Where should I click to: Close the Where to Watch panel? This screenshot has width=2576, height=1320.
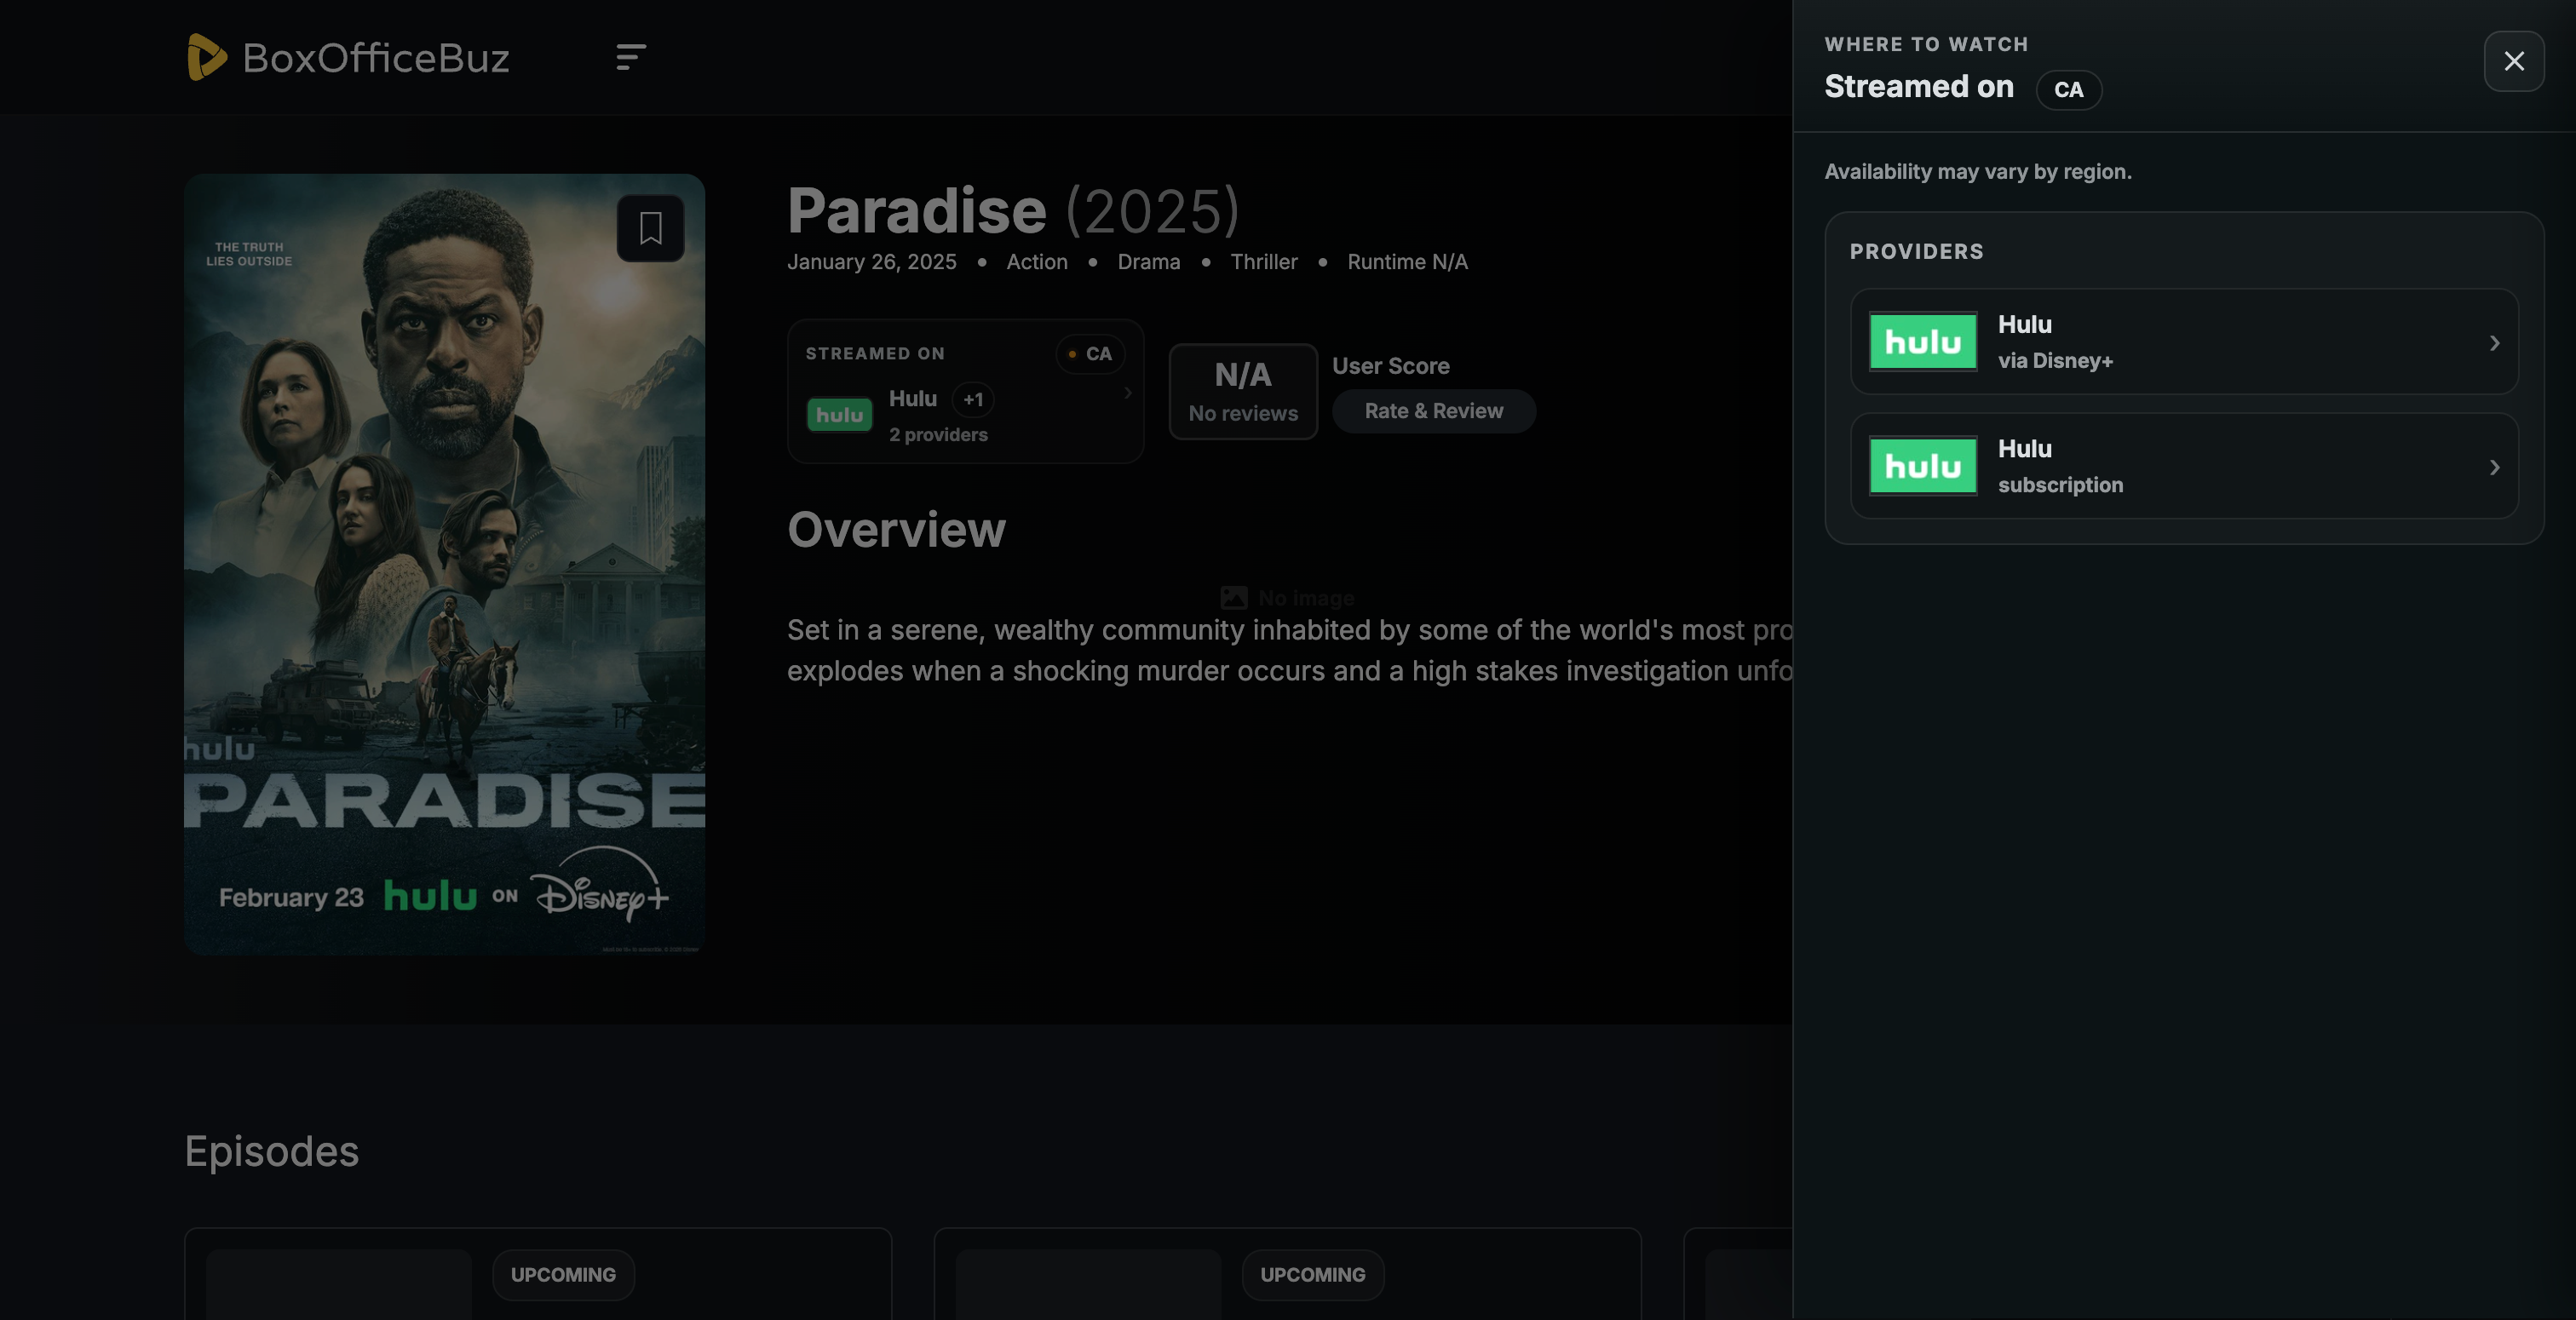coord(2513,61)
